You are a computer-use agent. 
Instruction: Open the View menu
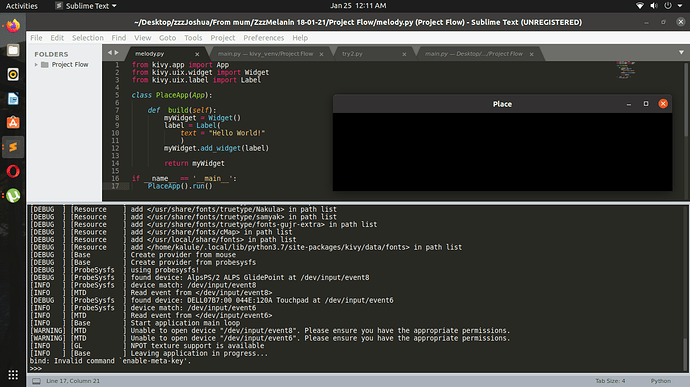pos(142,38)
